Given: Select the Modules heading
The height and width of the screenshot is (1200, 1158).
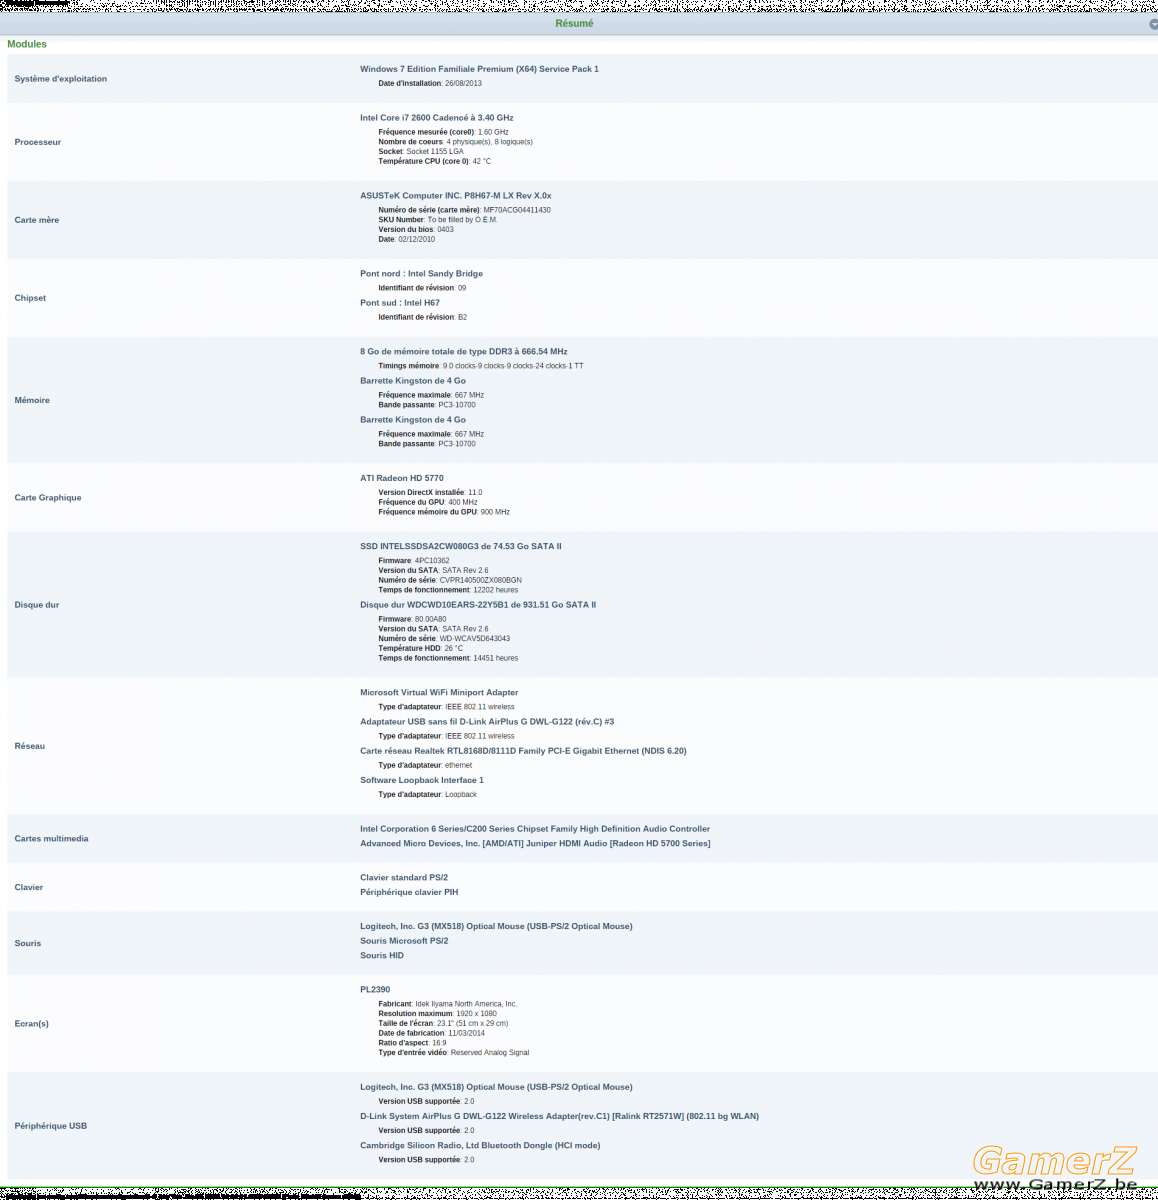Looking at the screenshot, I should point(27,44).
